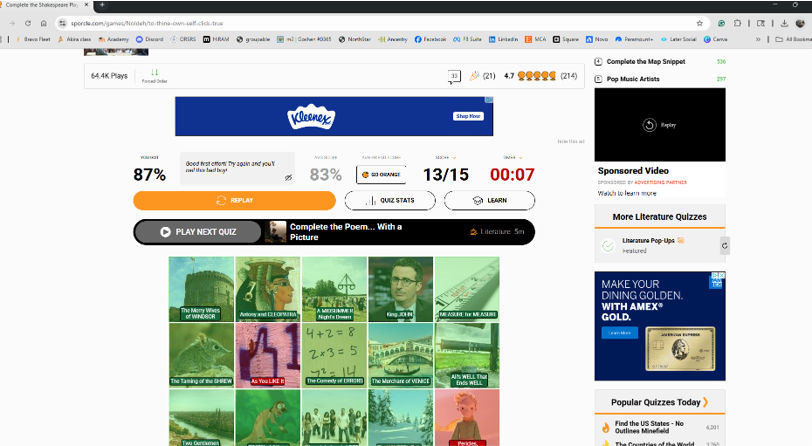Click the refresh icon in Literature Pop-Ups row
The height and width of the screenshot is (446, 812).
[724, 246]
